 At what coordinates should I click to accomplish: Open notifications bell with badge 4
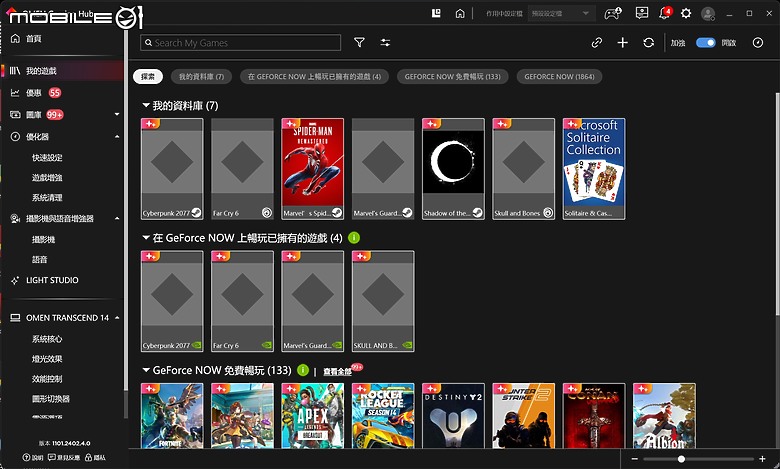pyautogui.click(x=665, y=13)
